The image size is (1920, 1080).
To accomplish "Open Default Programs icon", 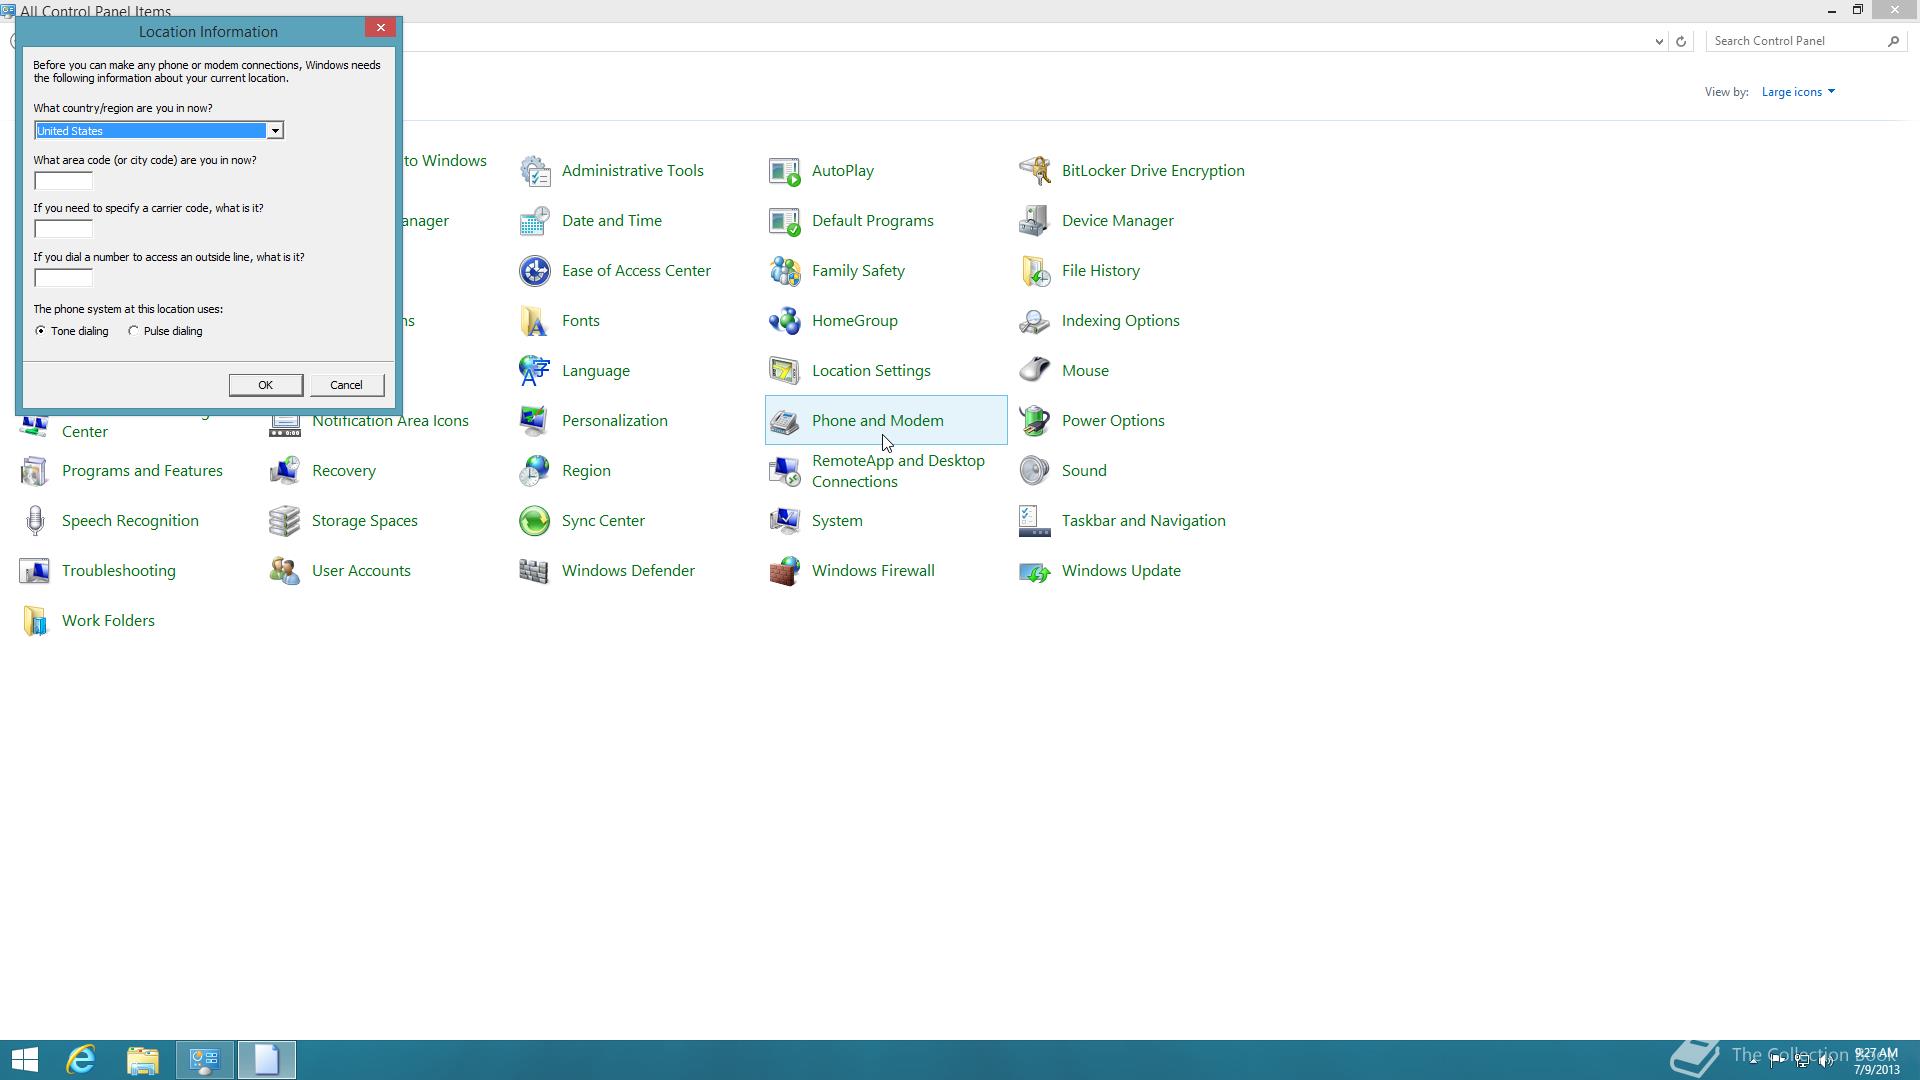I will point(785,221).
